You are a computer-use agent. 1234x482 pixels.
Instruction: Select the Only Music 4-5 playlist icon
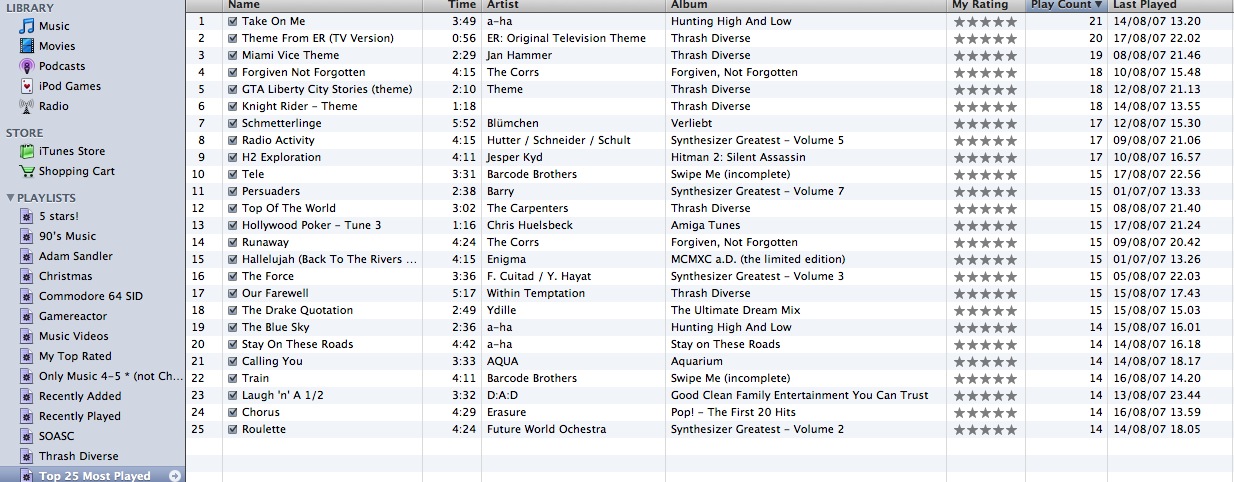coord(28,376)
